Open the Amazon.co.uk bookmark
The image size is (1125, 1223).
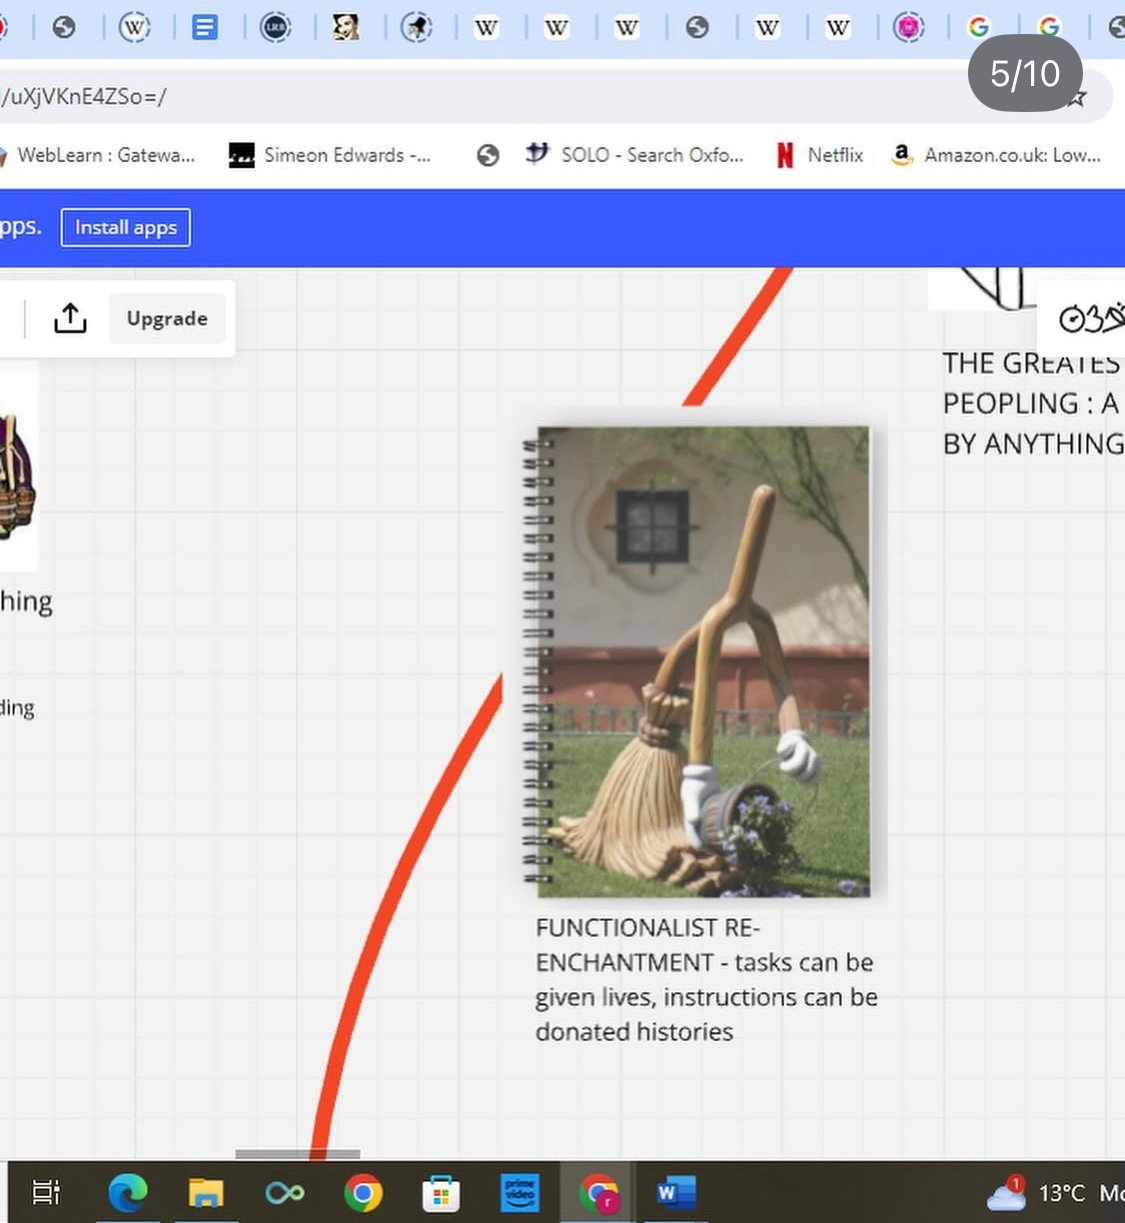tap(996, 155)
